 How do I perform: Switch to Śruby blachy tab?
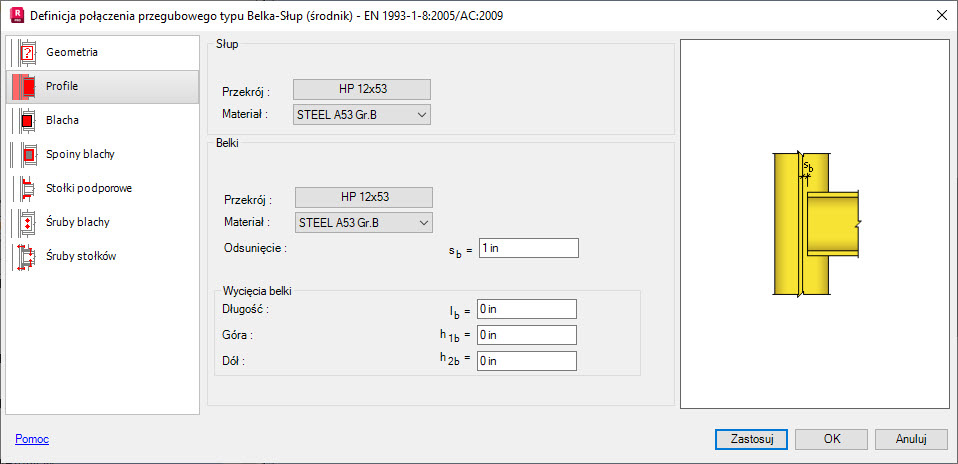(102, 223)
